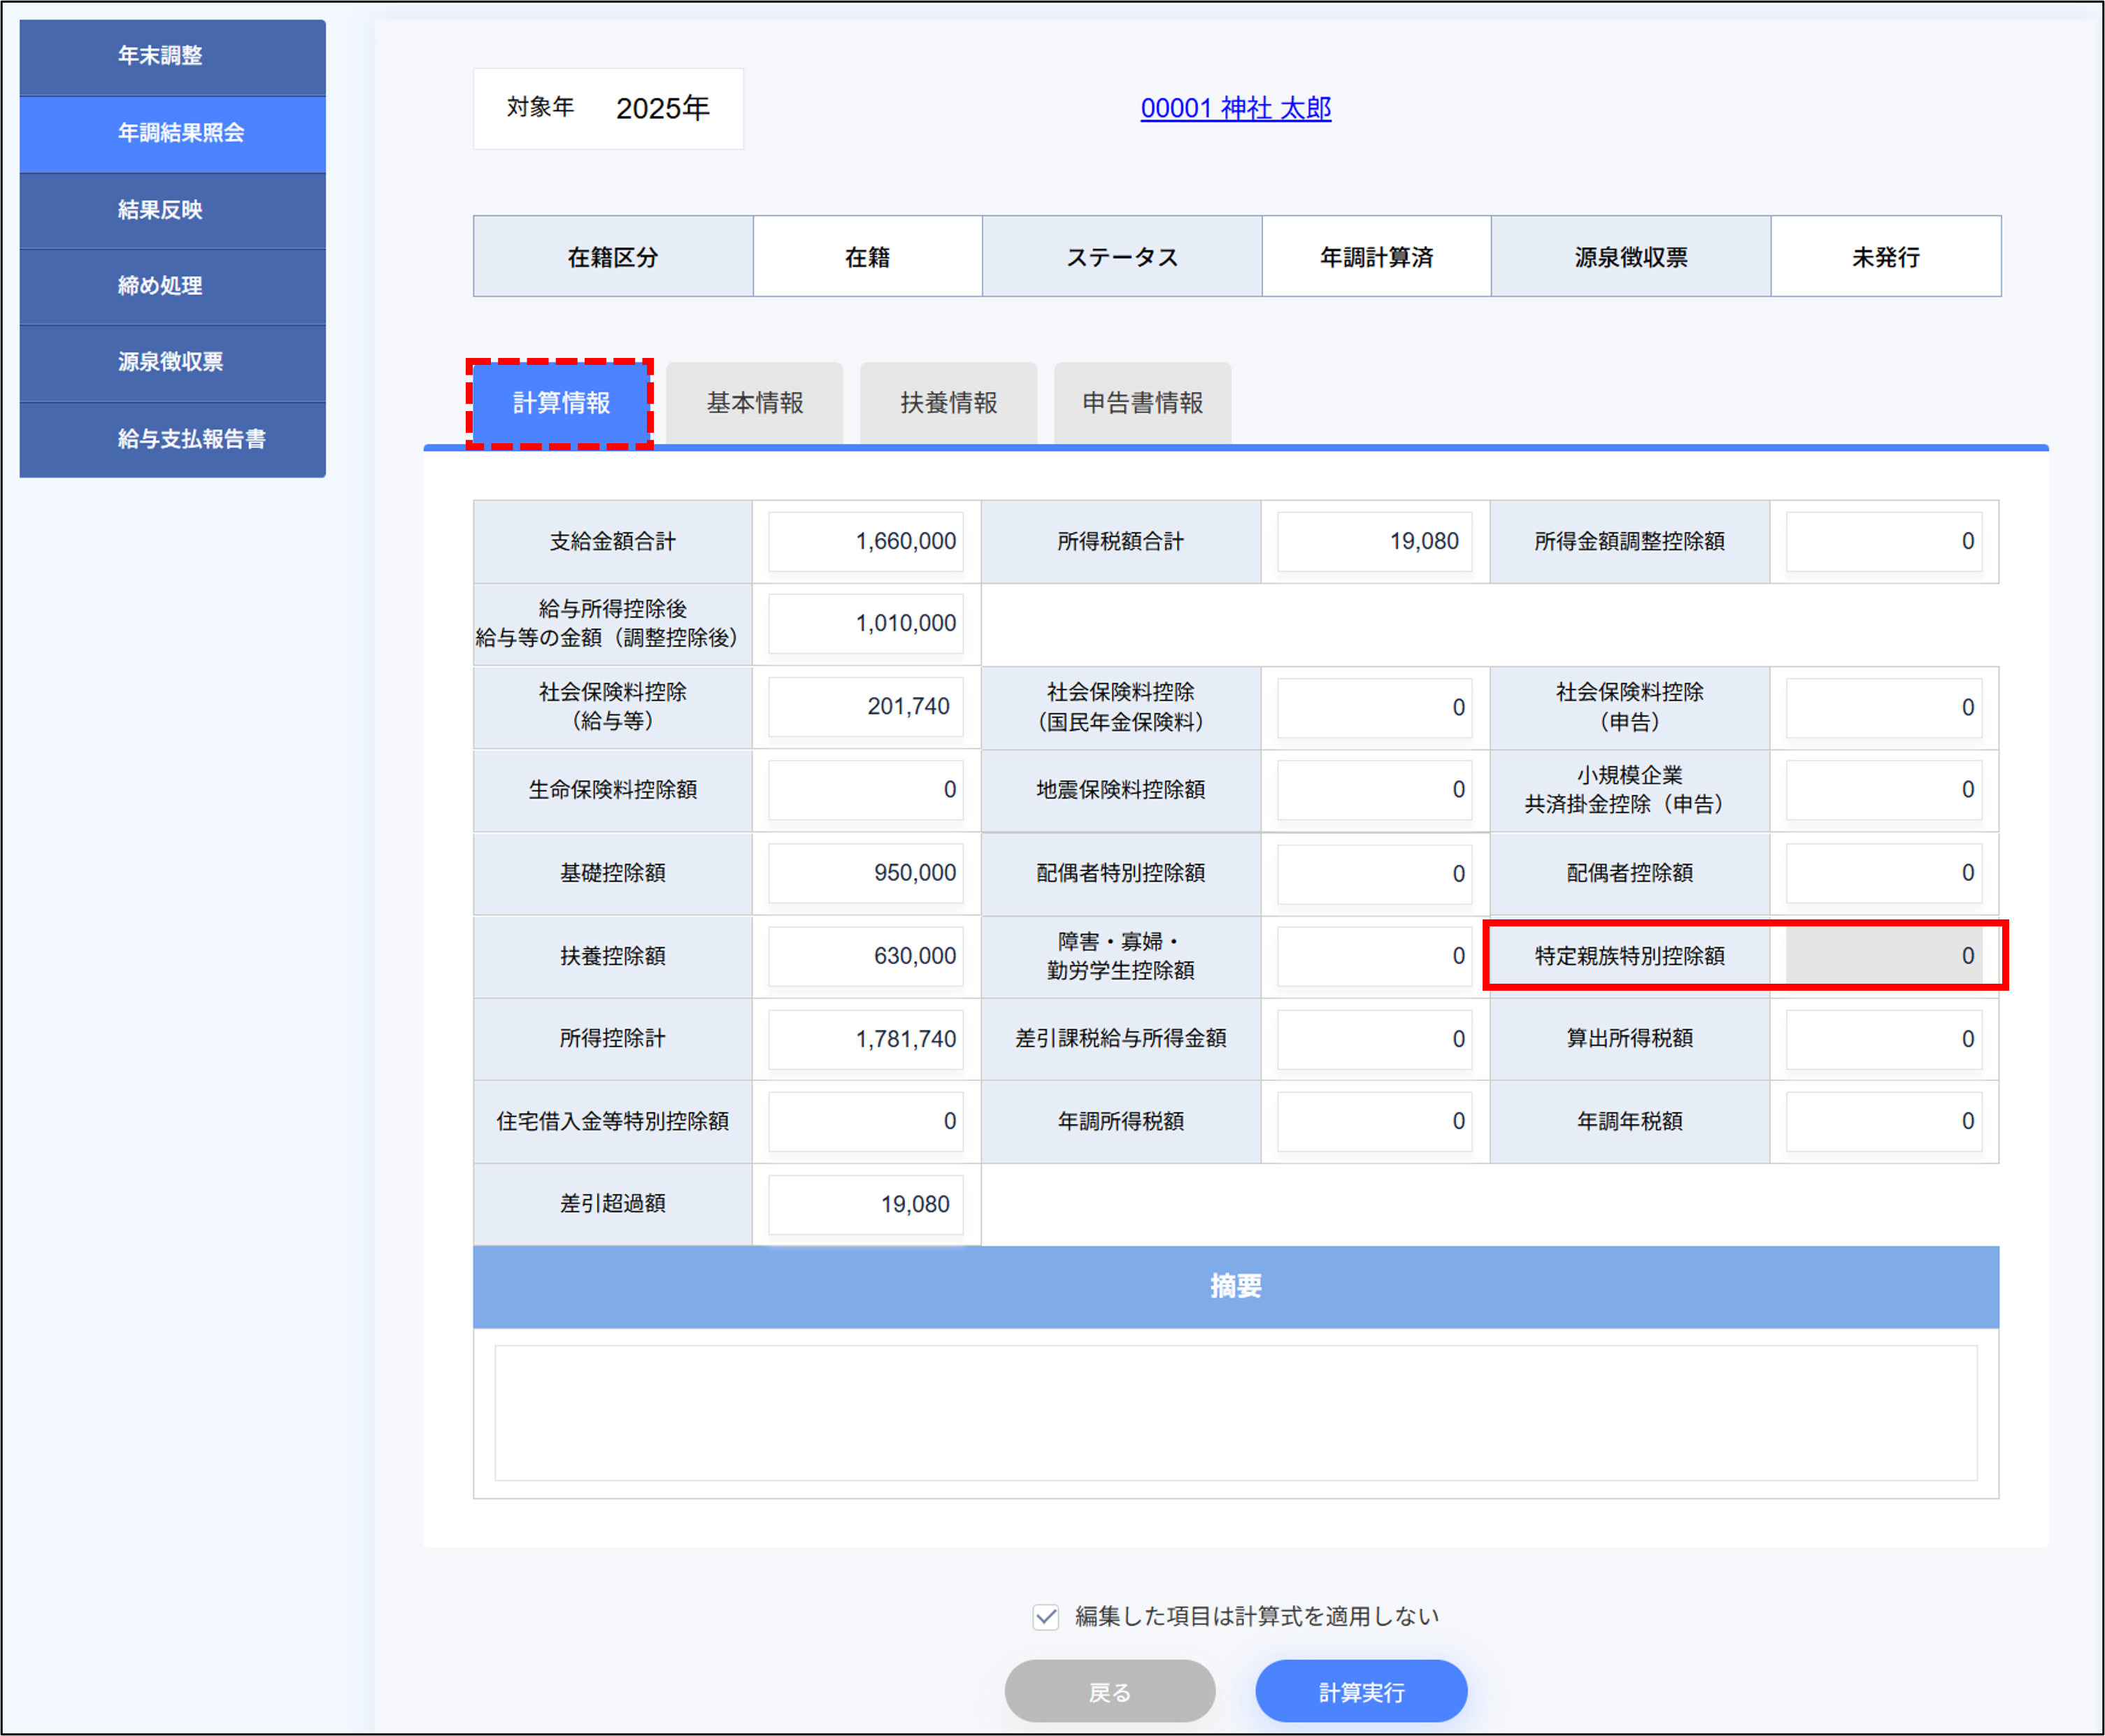This screenshot has height=1736, width=2105.
Task: Open employee 00001 神社 太郎 details
Action: pos(1237,109)
